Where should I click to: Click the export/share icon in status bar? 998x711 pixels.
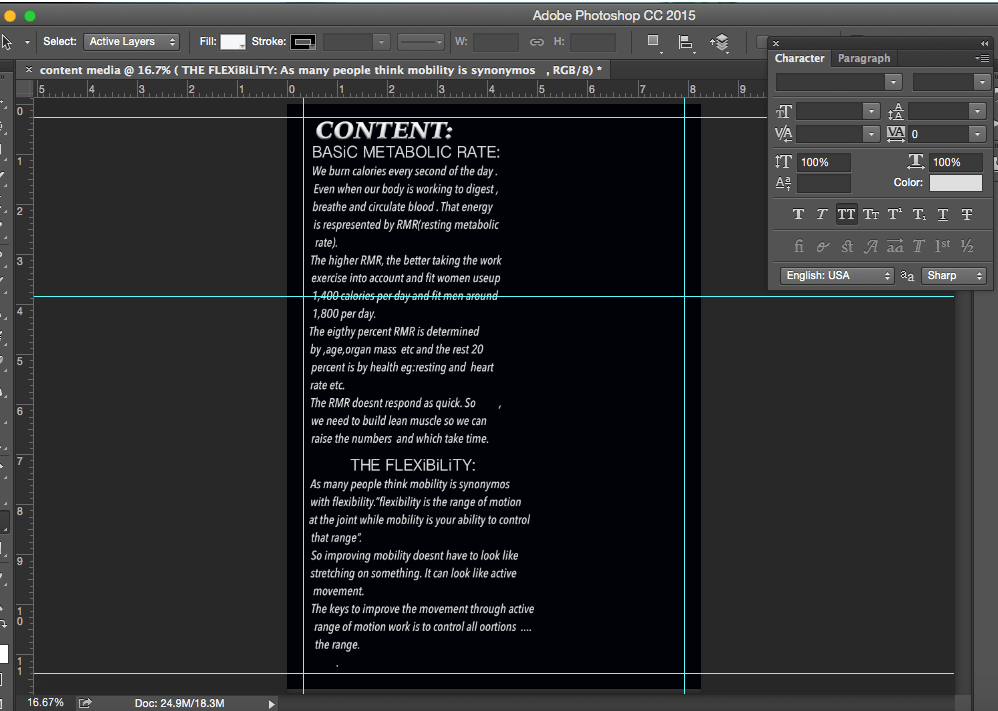click(85, 703)
